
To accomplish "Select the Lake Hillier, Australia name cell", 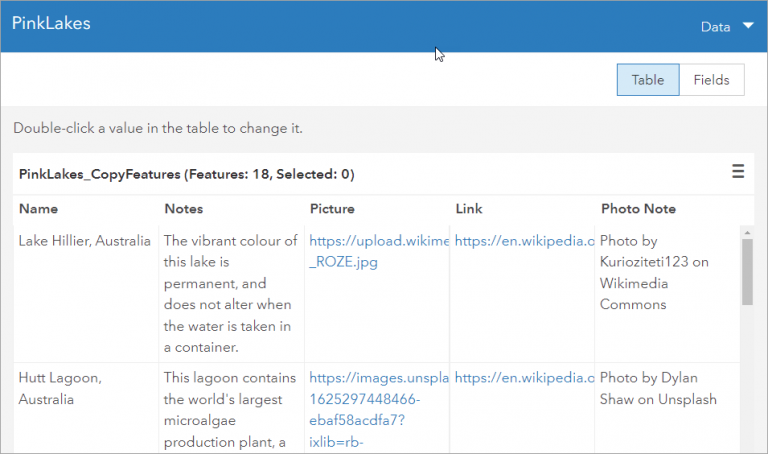I will [x=85, y=241].
